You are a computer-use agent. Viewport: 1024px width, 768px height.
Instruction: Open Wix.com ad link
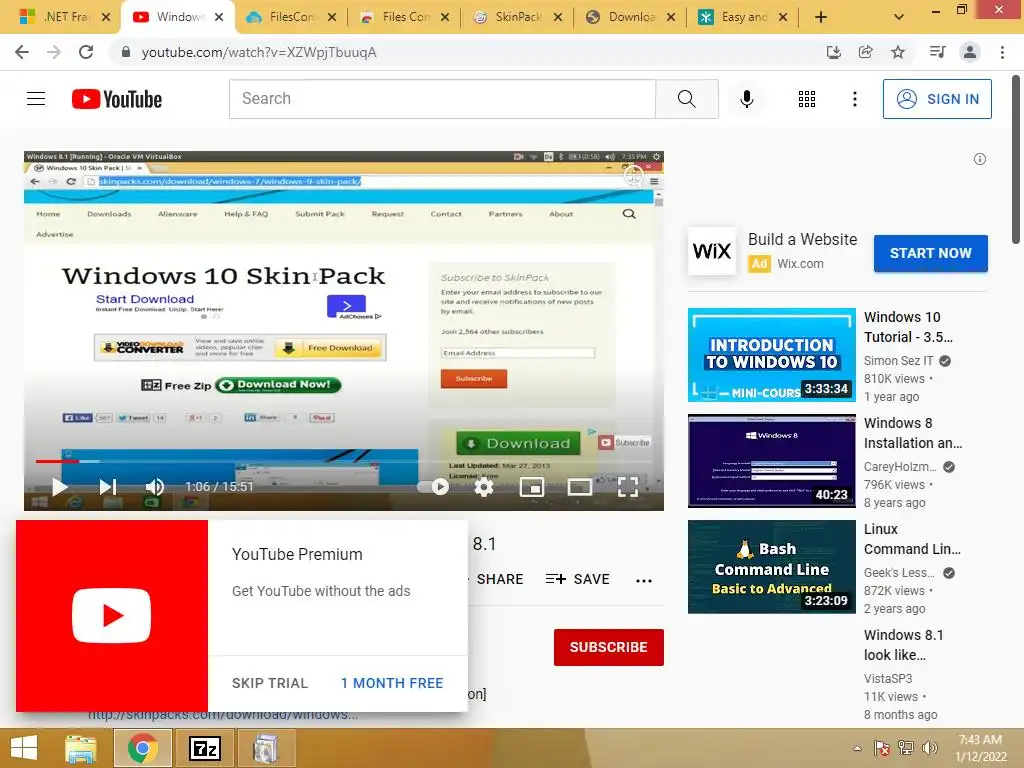tap(800, 264)
